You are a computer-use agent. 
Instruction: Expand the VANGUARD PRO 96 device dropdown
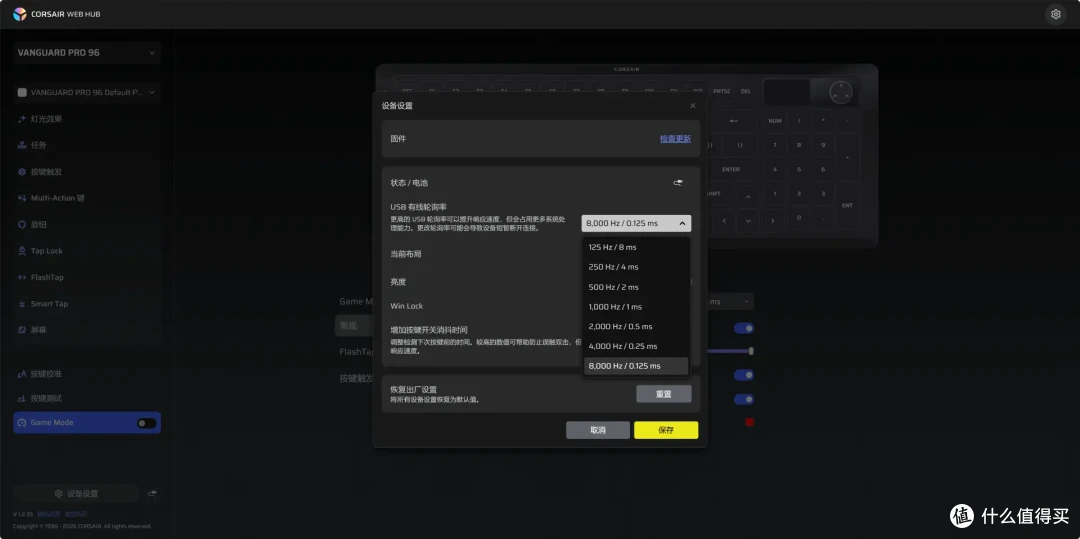pos(87,53)
